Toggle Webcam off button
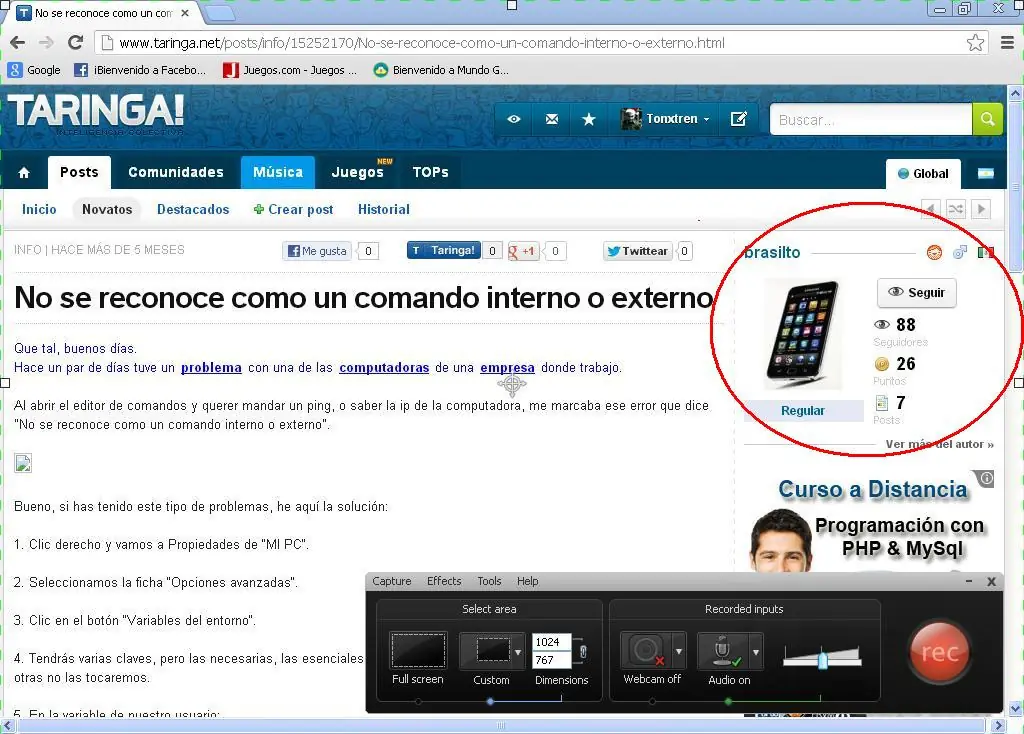The image size is (1024, 734). 645,650
